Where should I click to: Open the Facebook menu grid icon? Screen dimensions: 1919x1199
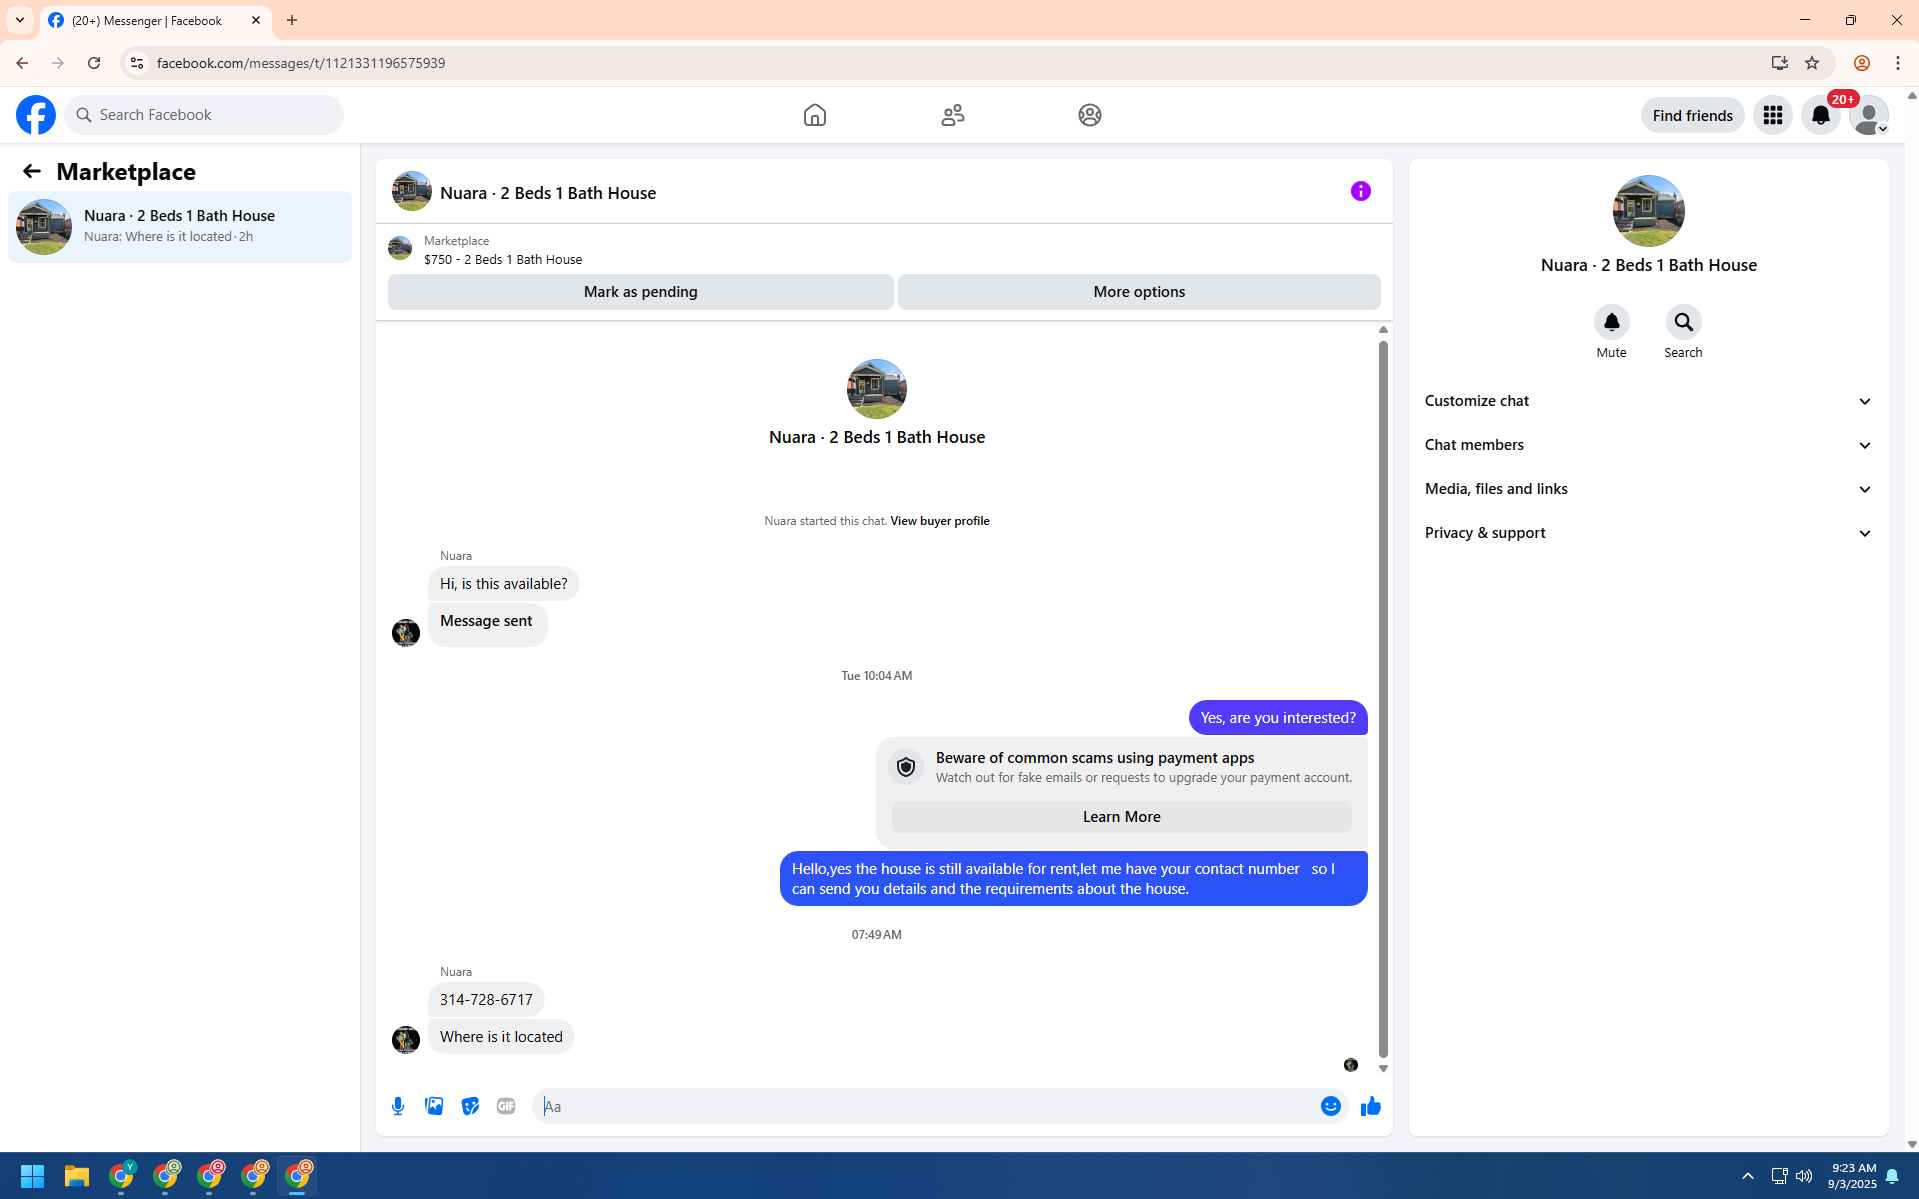(x=1772, y=115)
